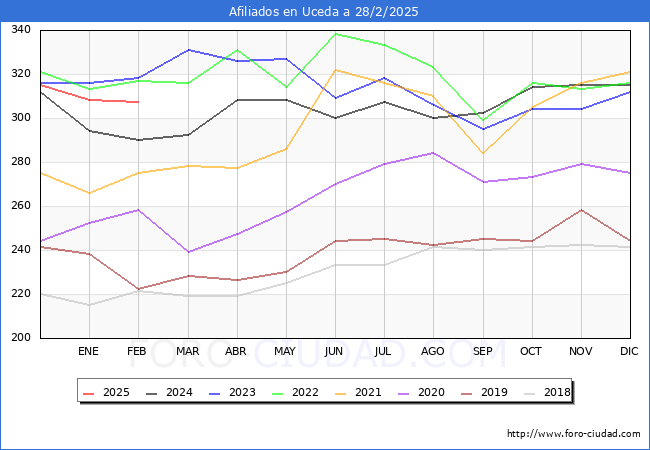Click the JUN month axis label
This screenshot has height=450, width=650.
point(334,351)
